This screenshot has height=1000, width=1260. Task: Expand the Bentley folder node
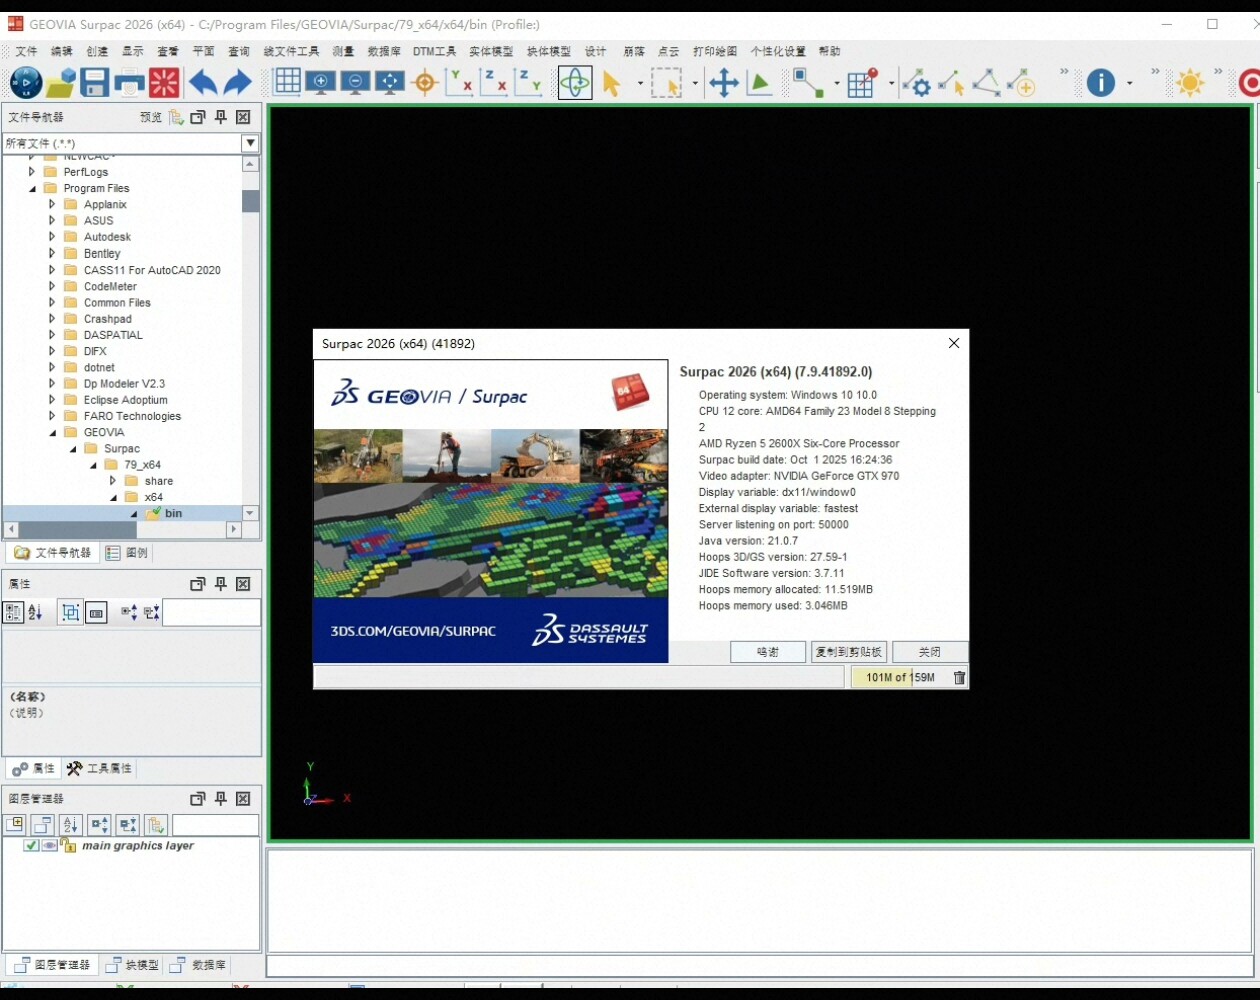pyautogui.click(x=52, y=254)
